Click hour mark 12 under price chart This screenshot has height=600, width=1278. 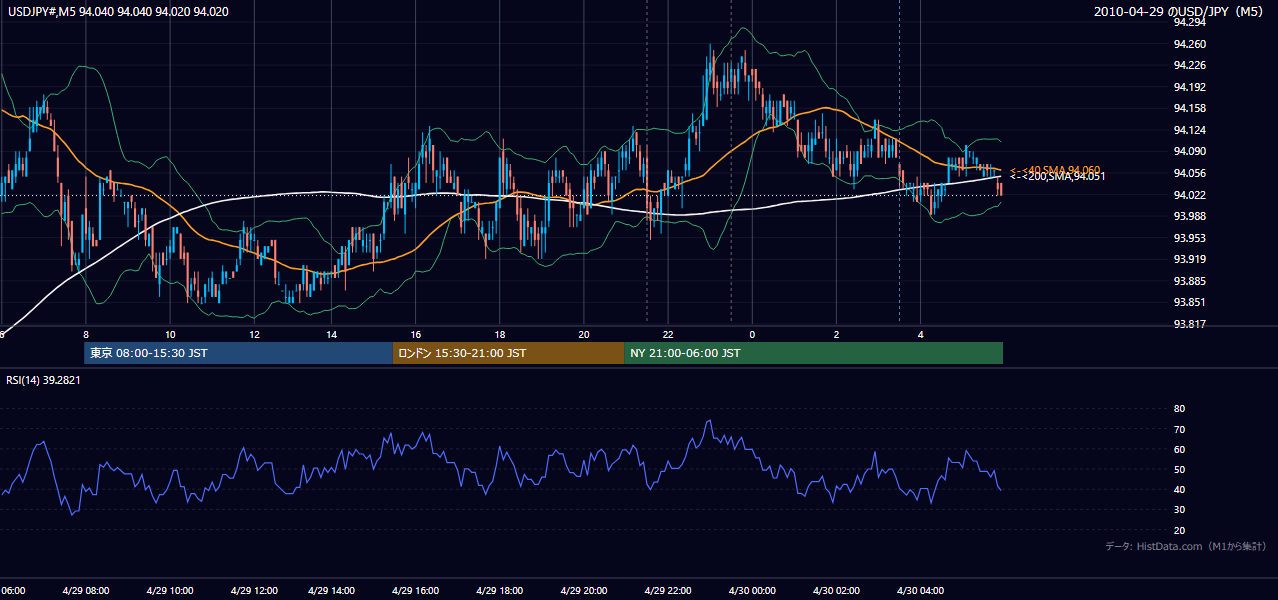(254, 334)
